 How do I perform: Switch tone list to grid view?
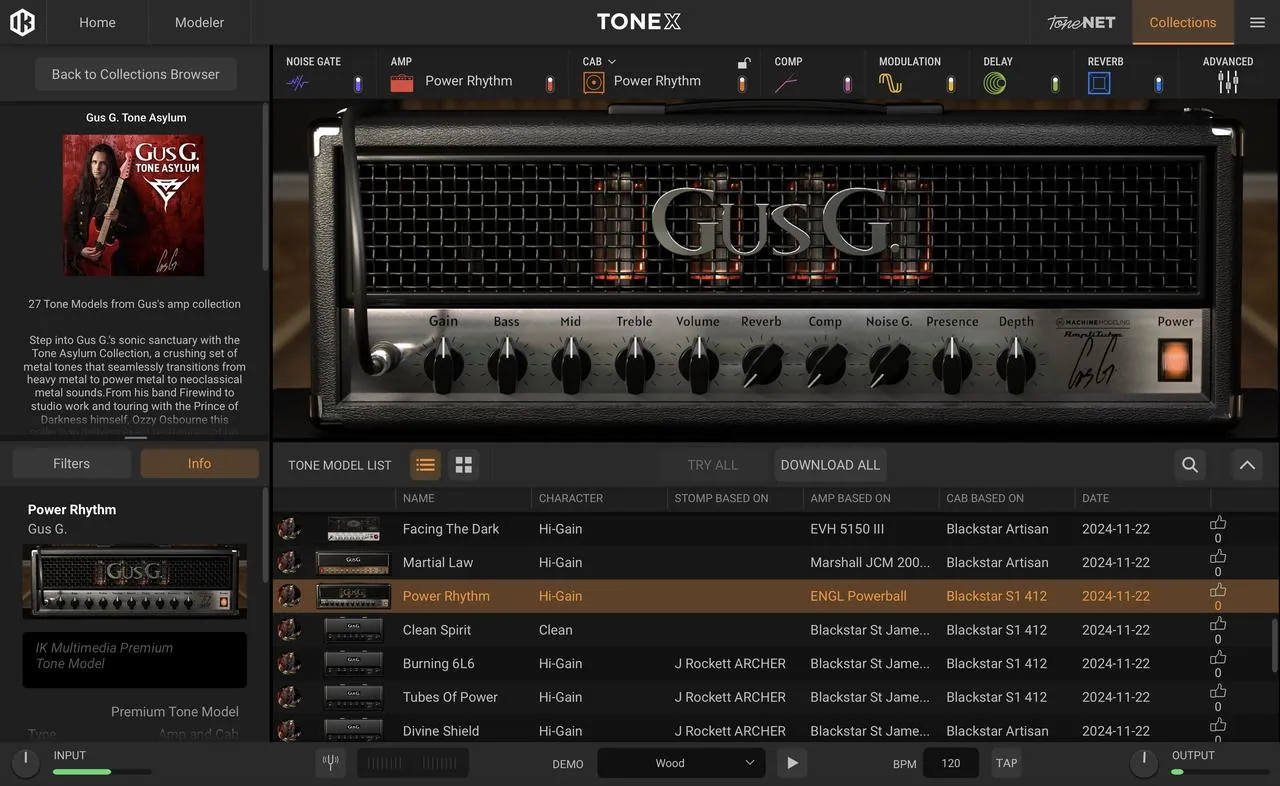[463, 465]
